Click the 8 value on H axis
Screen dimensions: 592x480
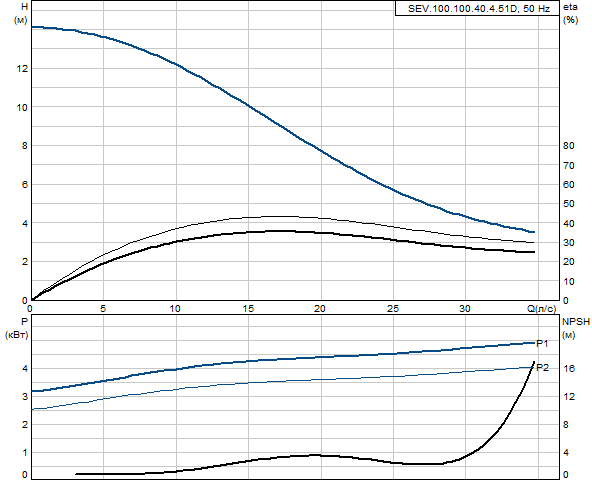coord(25,146)
